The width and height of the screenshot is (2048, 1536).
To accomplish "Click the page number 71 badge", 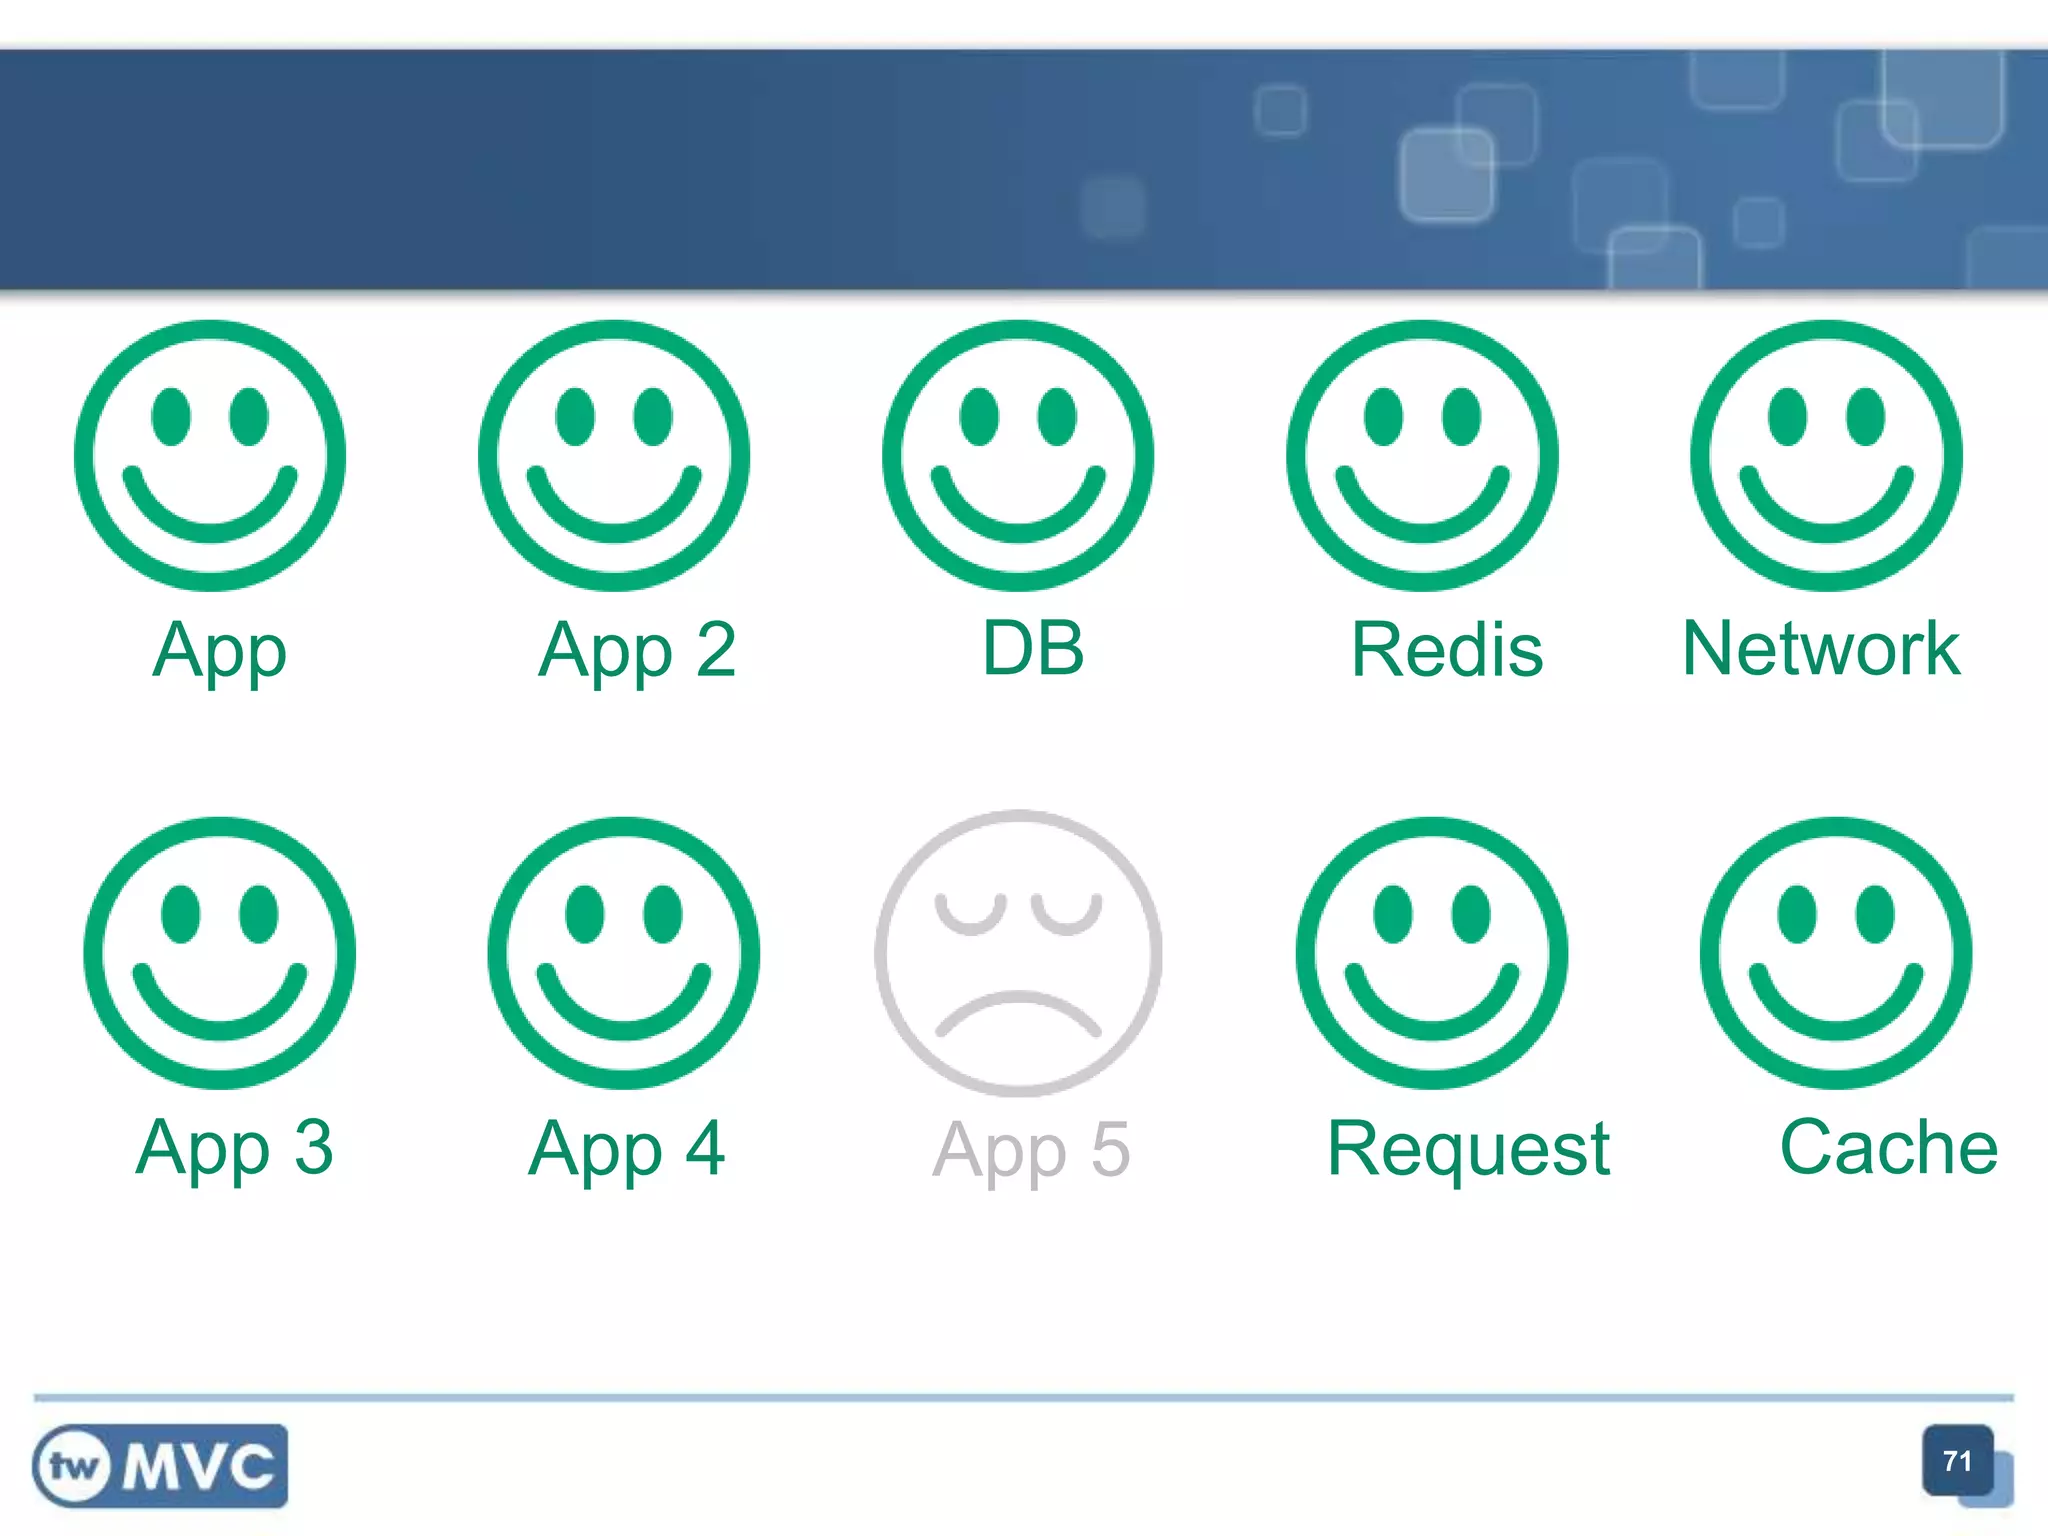I will click(x=1958, y=1461).
